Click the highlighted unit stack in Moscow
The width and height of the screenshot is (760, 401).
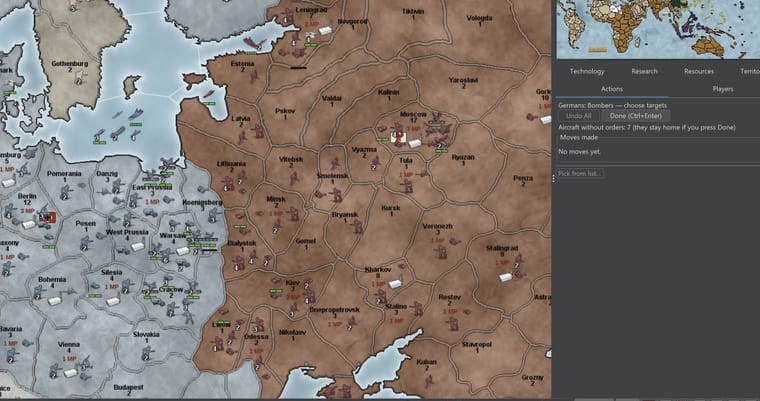coord(398,135)
